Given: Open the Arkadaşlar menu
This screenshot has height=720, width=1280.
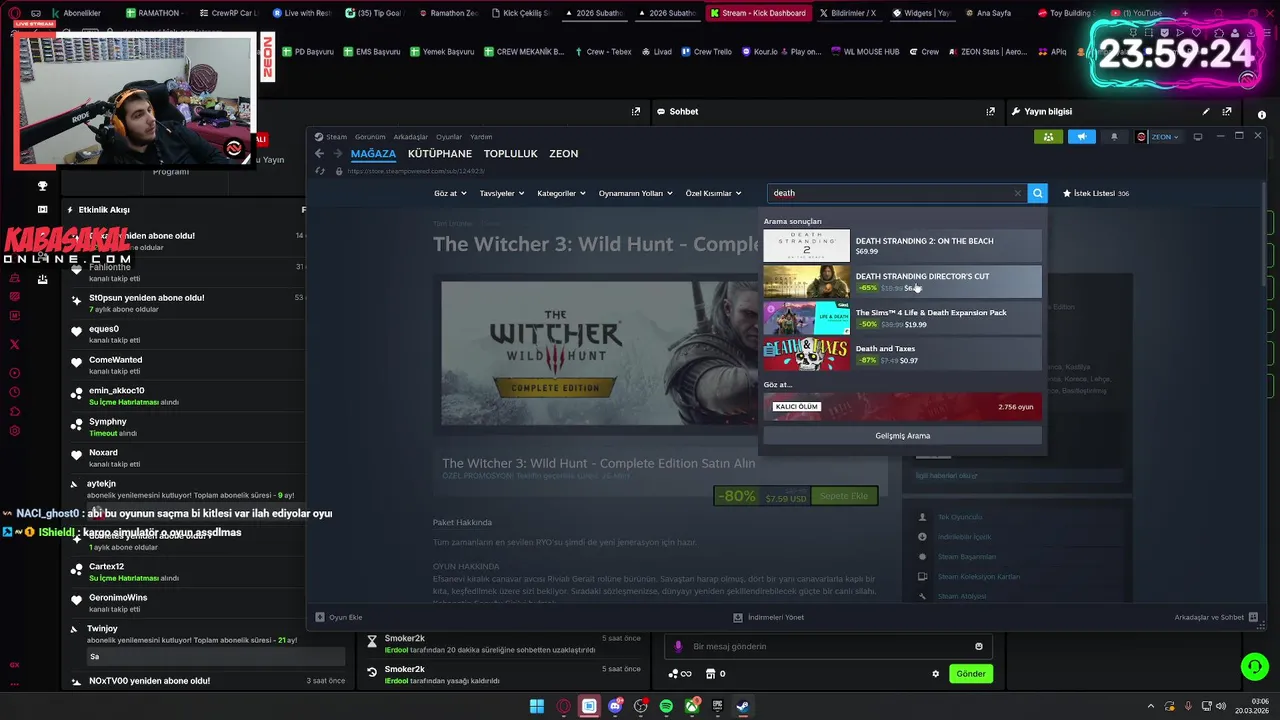Looking at the screenshot, I should point(411,137).
